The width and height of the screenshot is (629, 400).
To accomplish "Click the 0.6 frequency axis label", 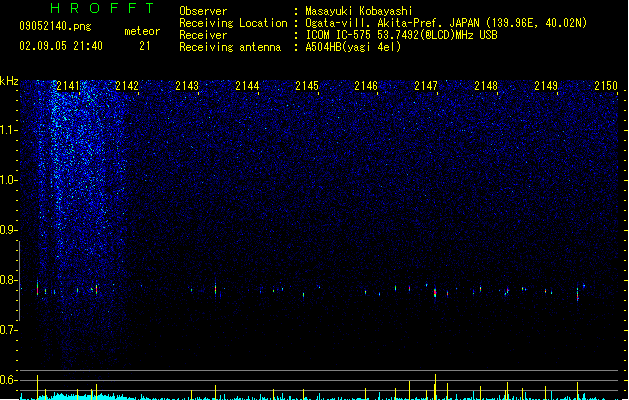I will (8, 380).
